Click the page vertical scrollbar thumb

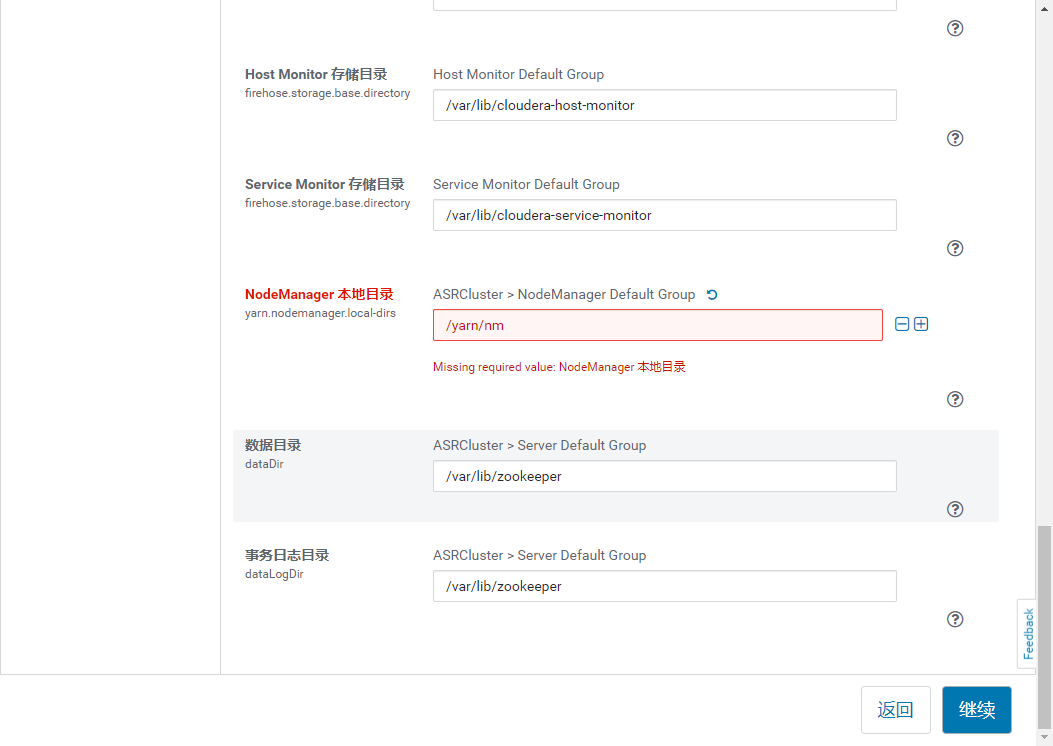pyautogui.click(x=1044, y=626)
